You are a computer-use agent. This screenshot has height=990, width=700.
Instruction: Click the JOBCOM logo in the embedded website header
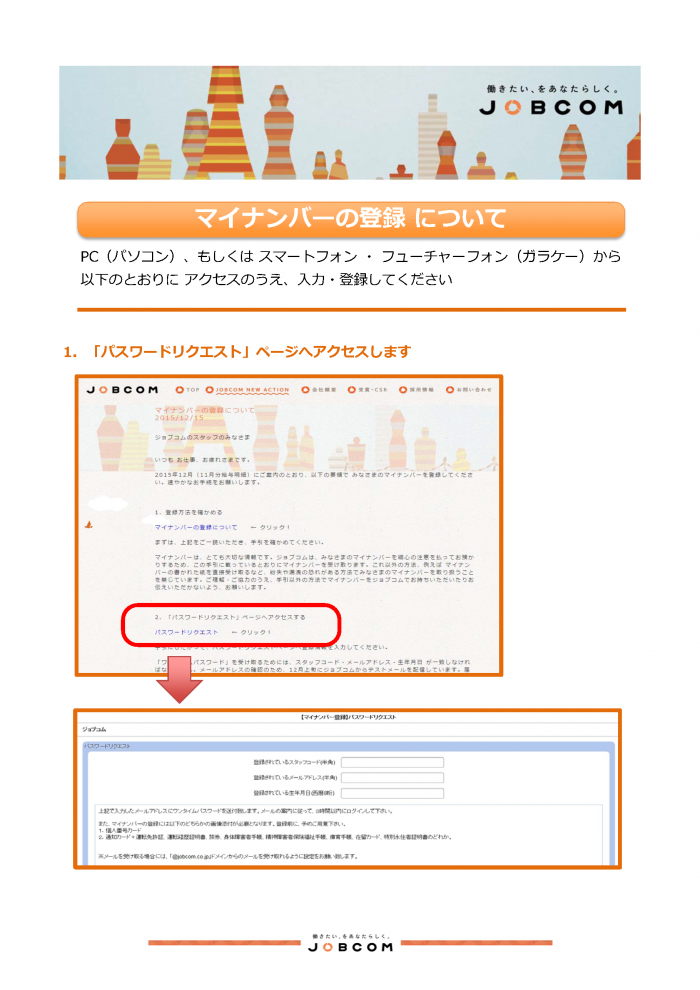click(122, 390)
